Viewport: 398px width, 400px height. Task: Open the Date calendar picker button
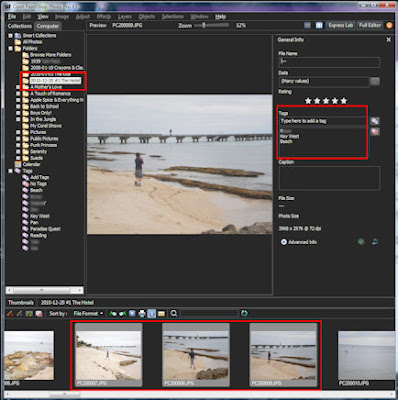pos(375,81)
